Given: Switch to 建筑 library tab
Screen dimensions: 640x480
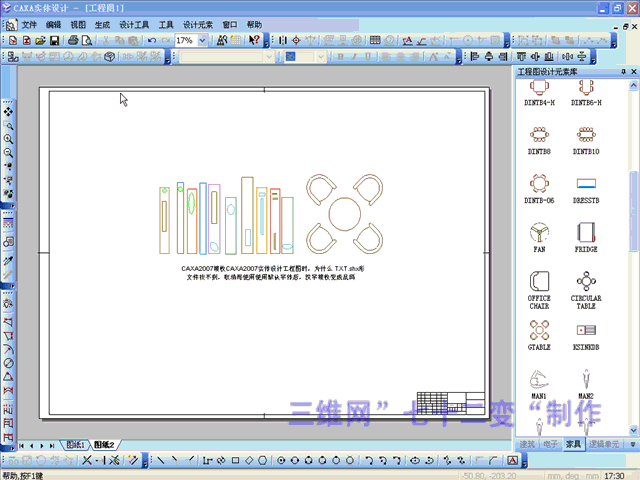Looking at the screenshot, I should 527,444.
